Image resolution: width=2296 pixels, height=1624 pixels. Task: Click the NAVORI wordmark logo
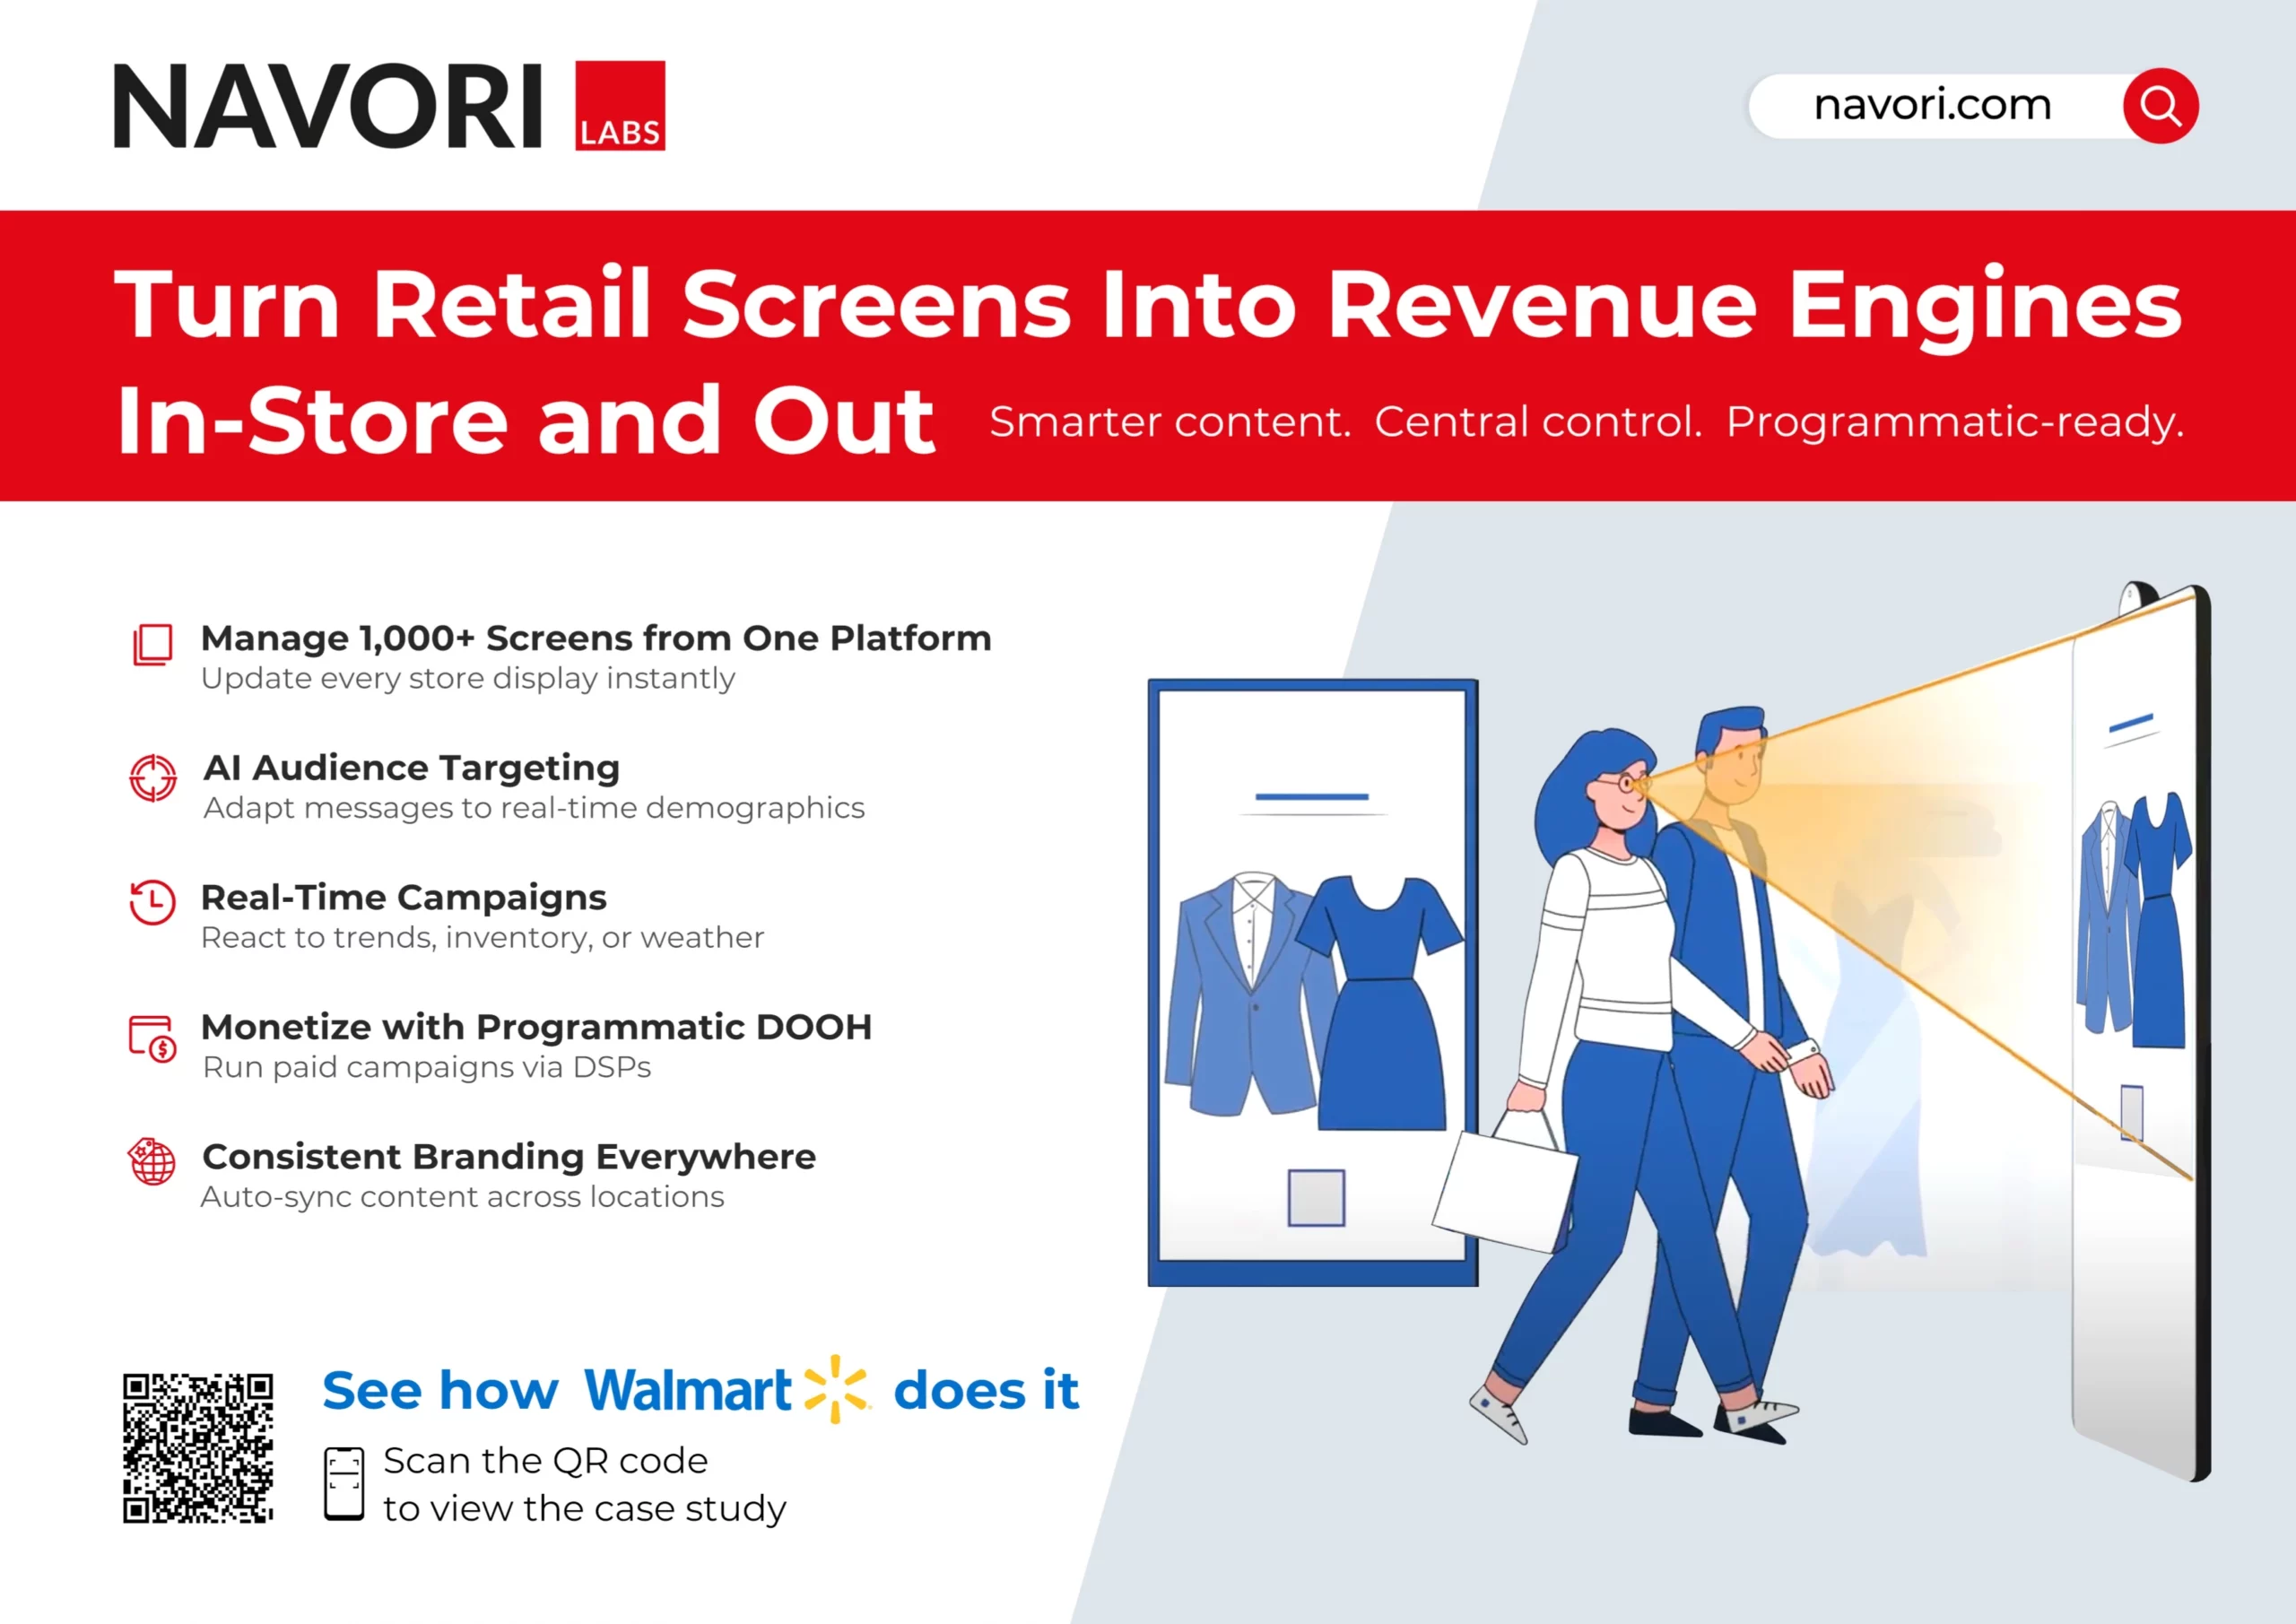[328, 106]
